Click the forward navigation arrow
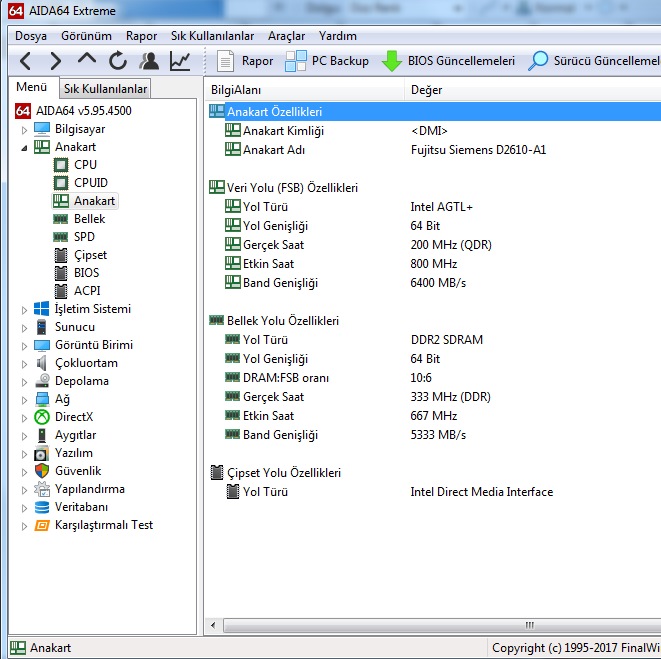 [56, 61]
